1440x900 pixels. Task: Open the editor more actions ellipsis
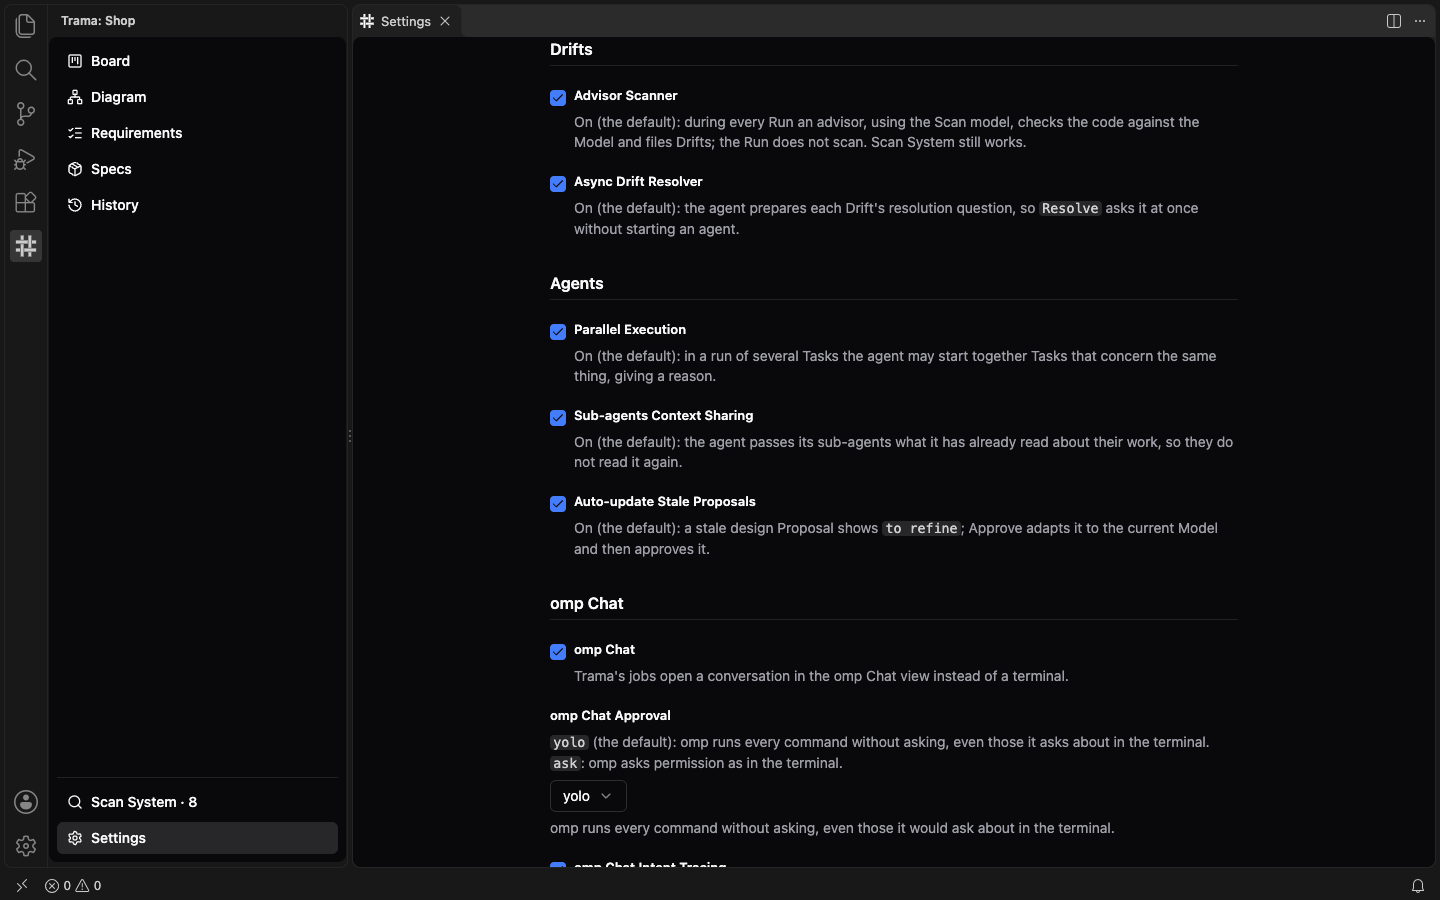[x=1420, y=21]
